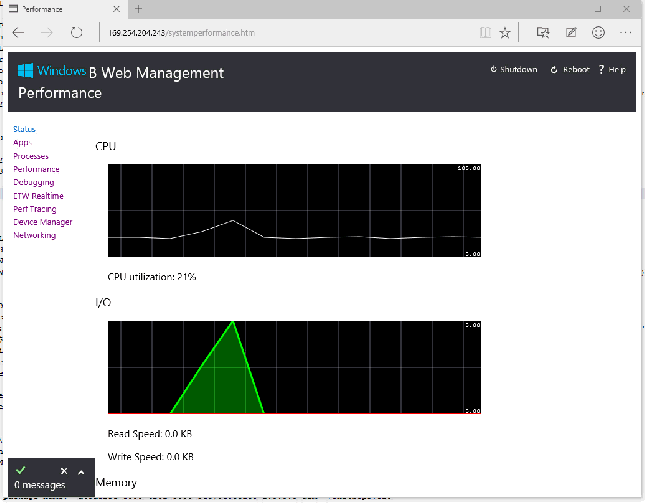Click the CPU utilization graph
The image size is (645, 503).
coord(294,211)
